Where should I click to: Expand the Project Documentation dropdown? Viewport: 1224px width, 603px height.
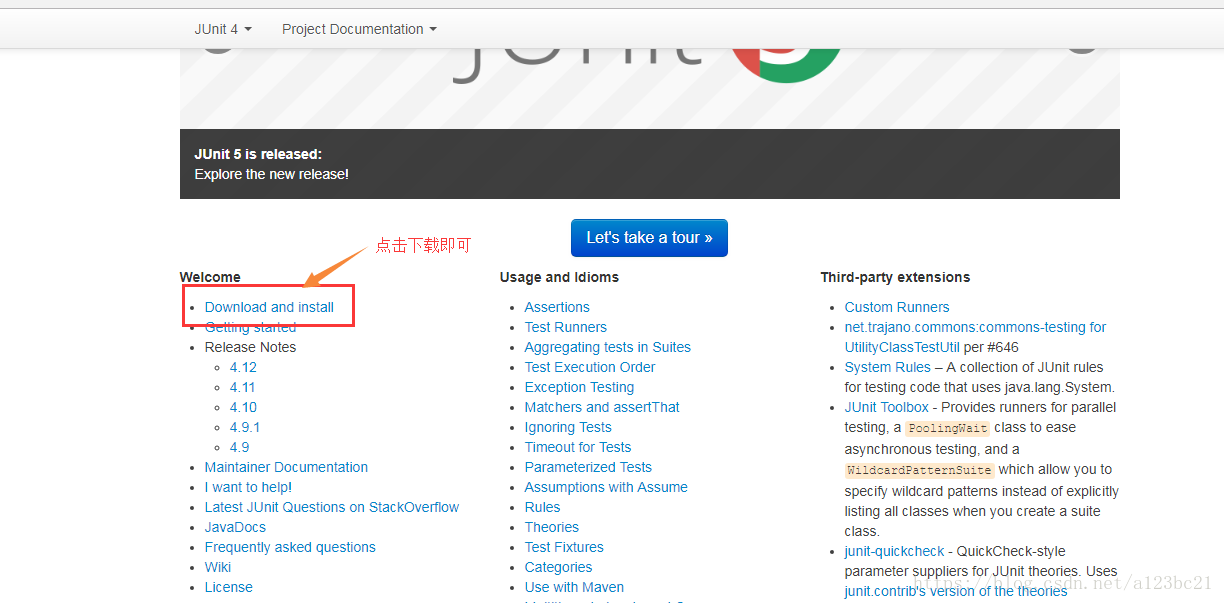[x=359, y=29]
